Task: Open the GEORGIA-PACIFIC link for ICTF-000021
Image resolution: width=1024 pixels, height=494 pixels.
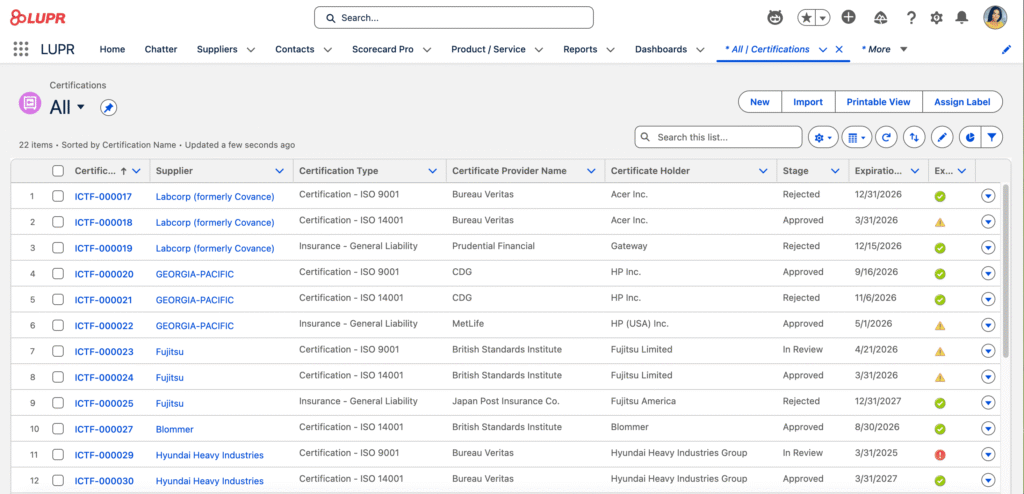Action: 194,300
